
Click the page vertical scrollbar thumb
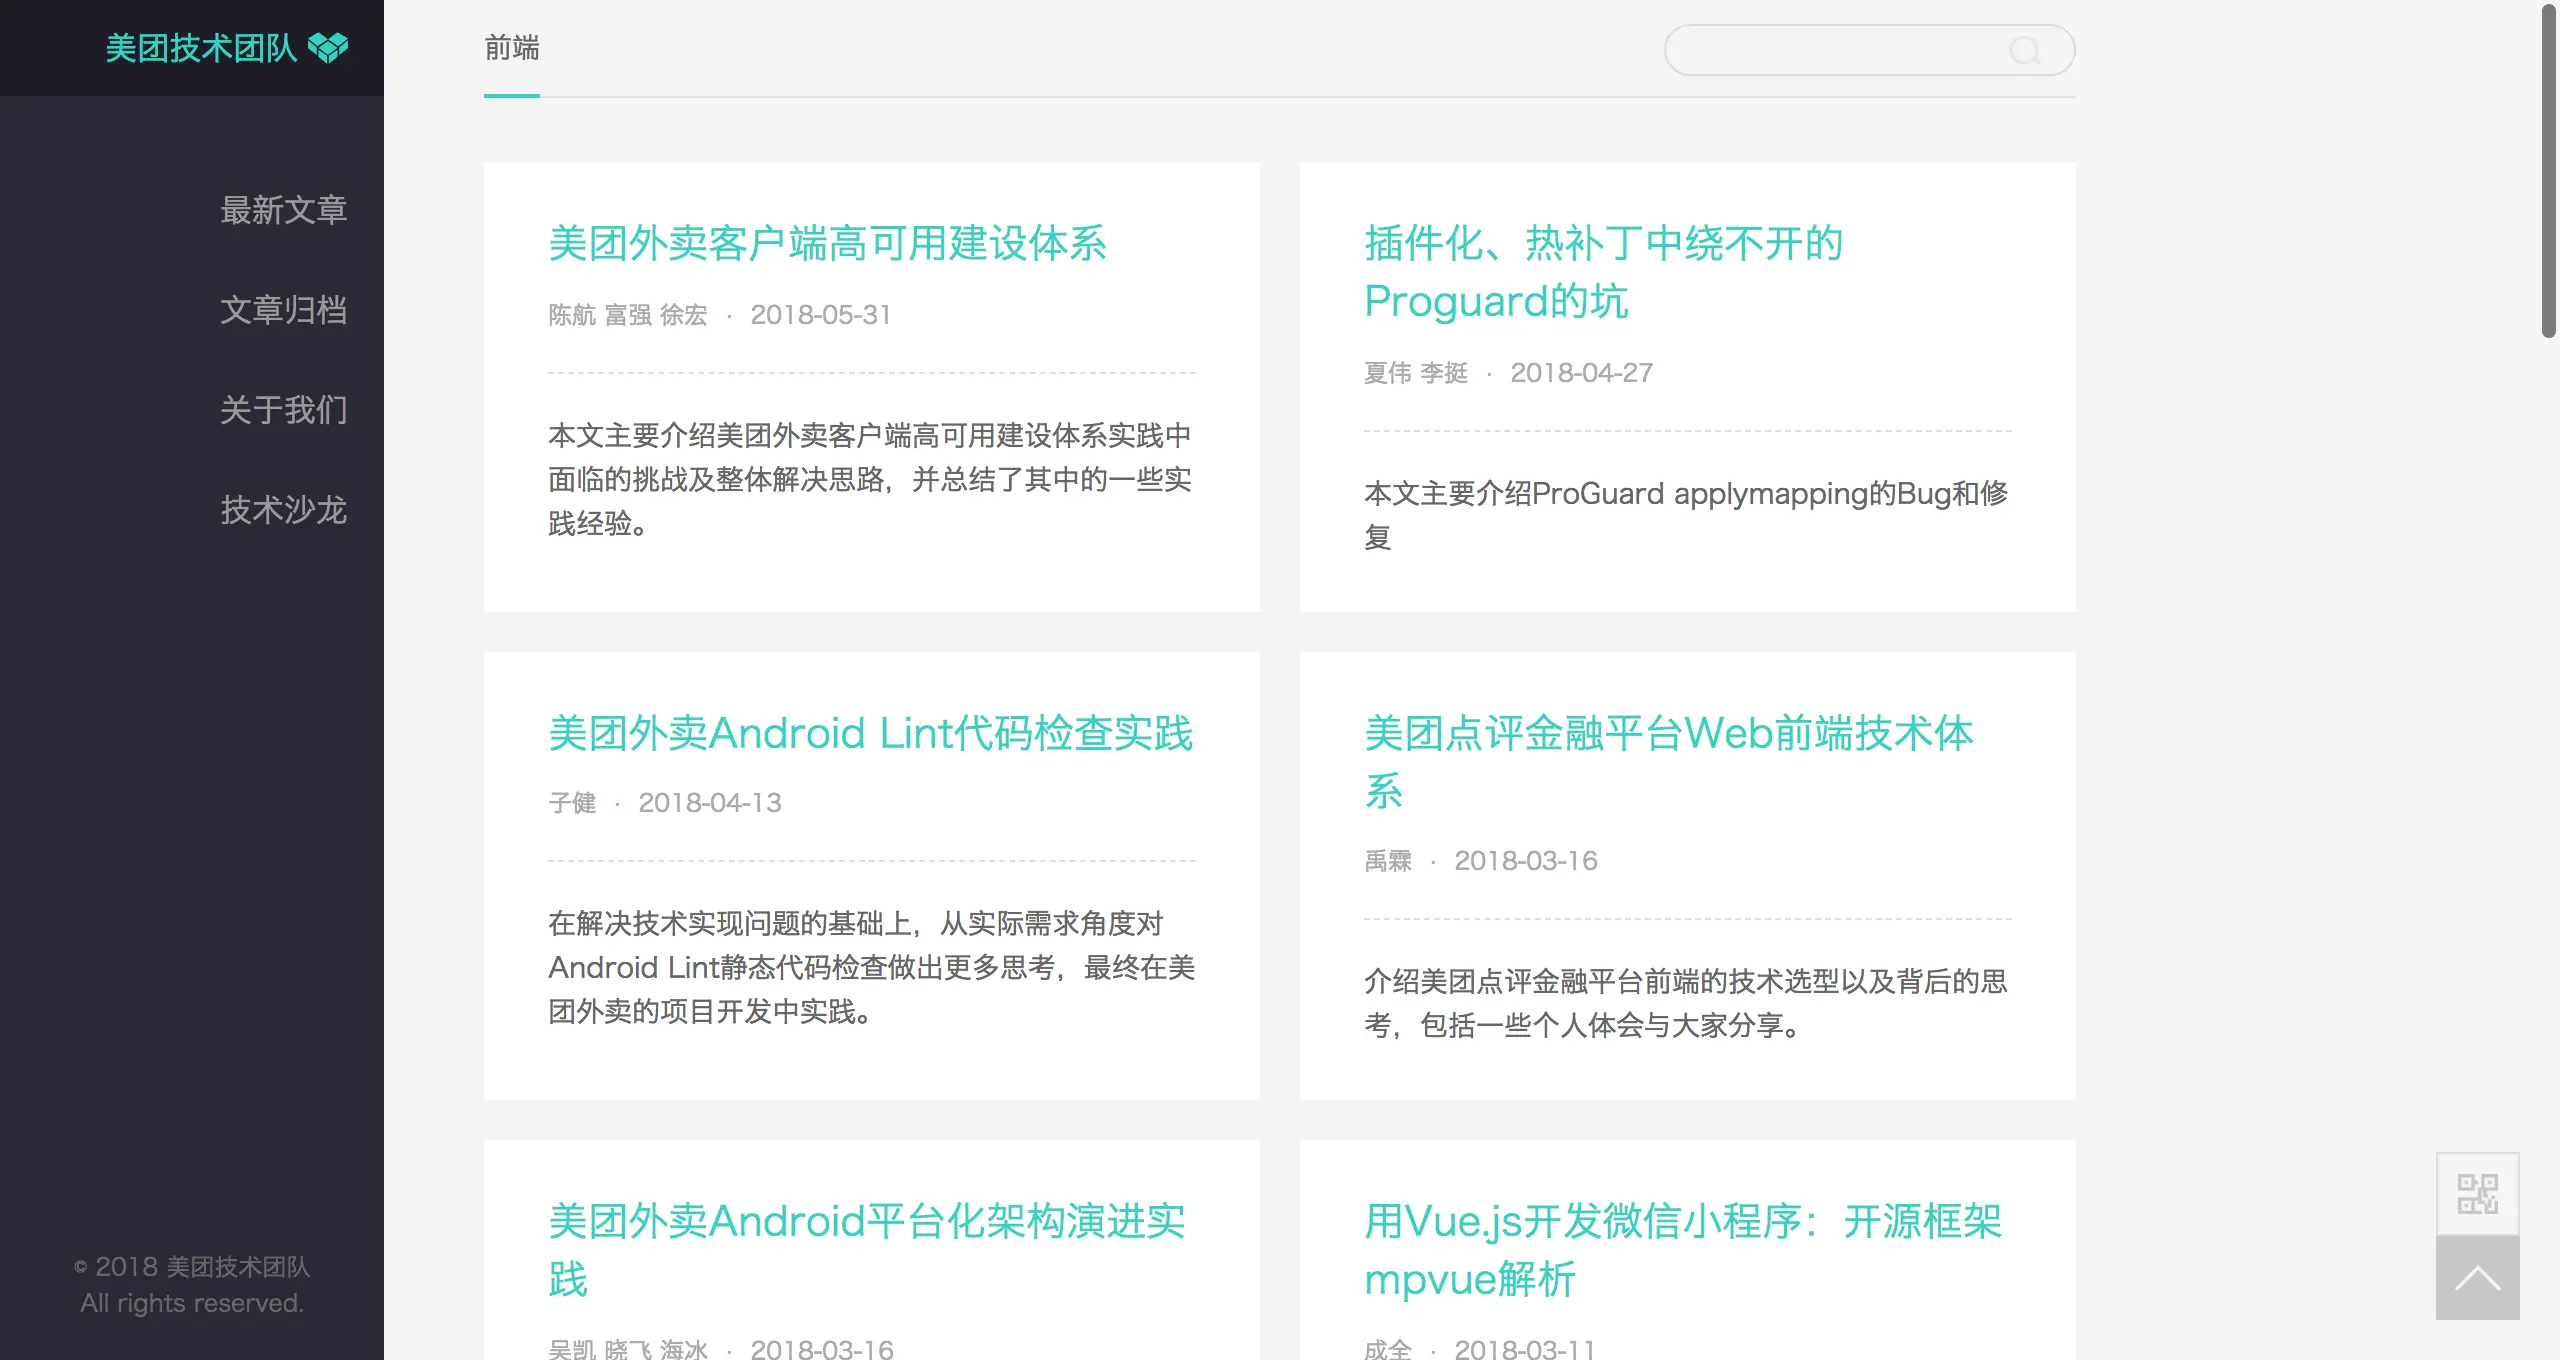2548,170
